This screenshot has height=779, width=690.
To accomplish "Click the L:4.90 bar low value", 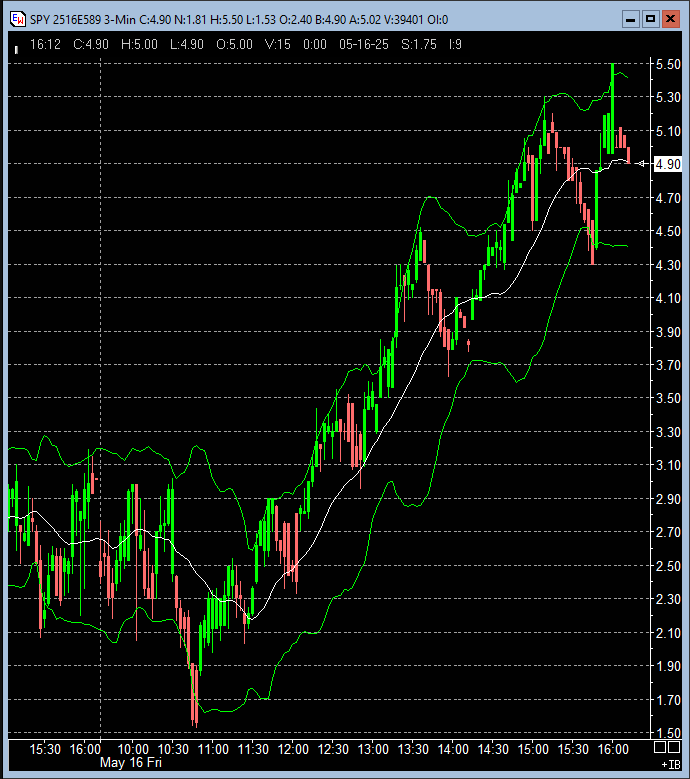I will (x=187, y=45).
